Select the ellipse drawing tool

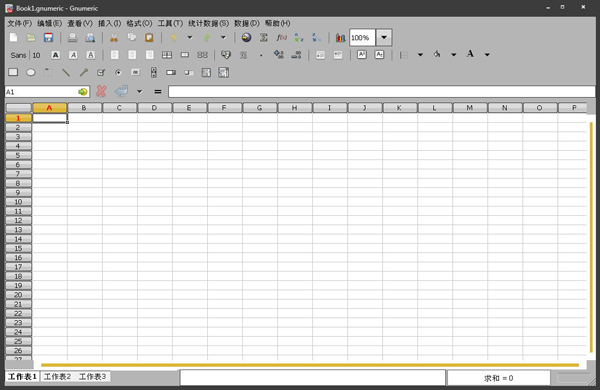pyautogui.click(x=31, y=72)
